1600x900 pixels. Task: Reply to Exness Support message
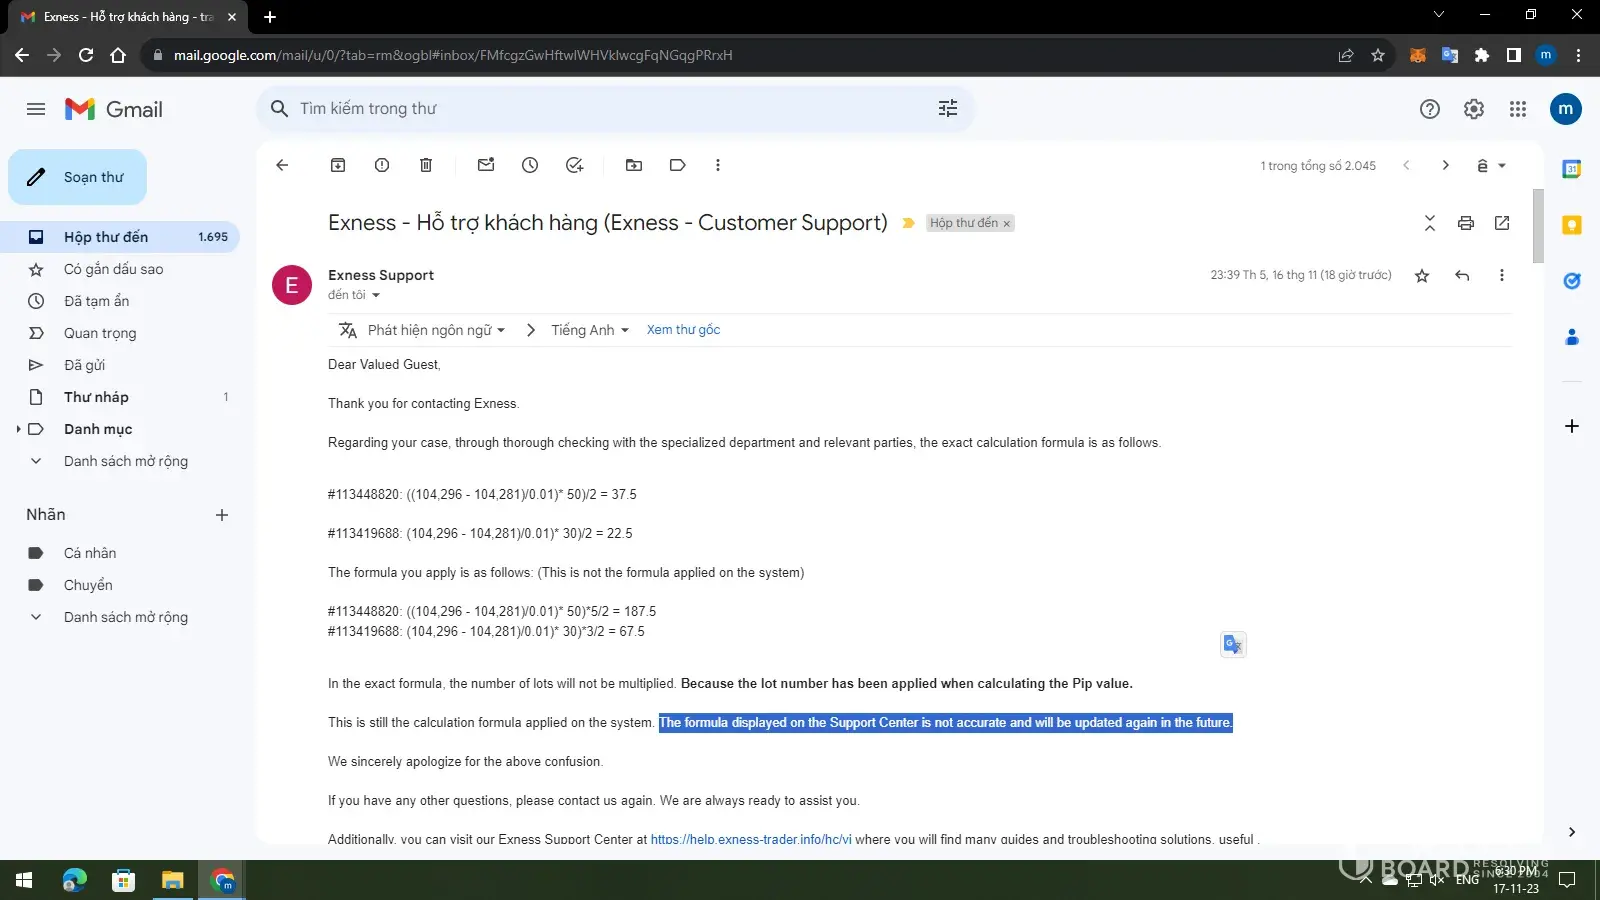[1462, 275]
